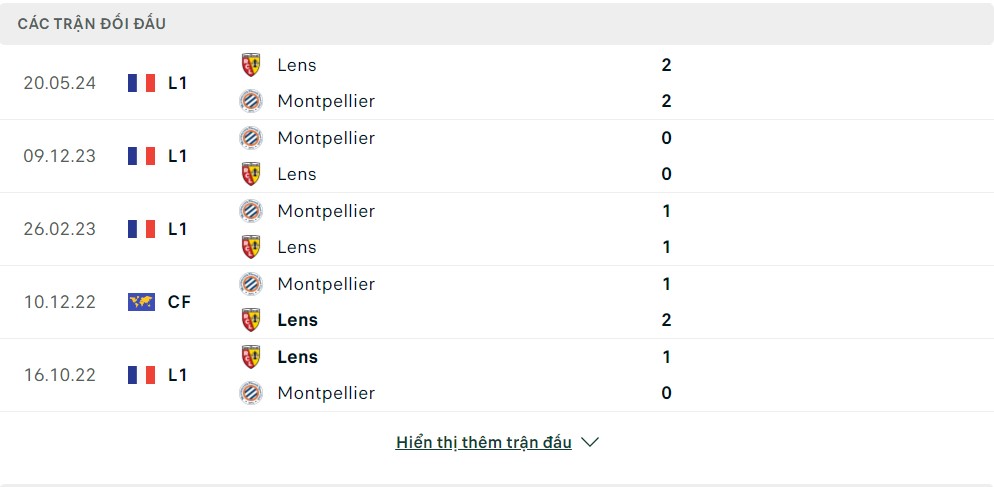The image size is (994, 487).
Task: Click the Lens crest in the 10.12.22 match
Action: coord(251,320)
